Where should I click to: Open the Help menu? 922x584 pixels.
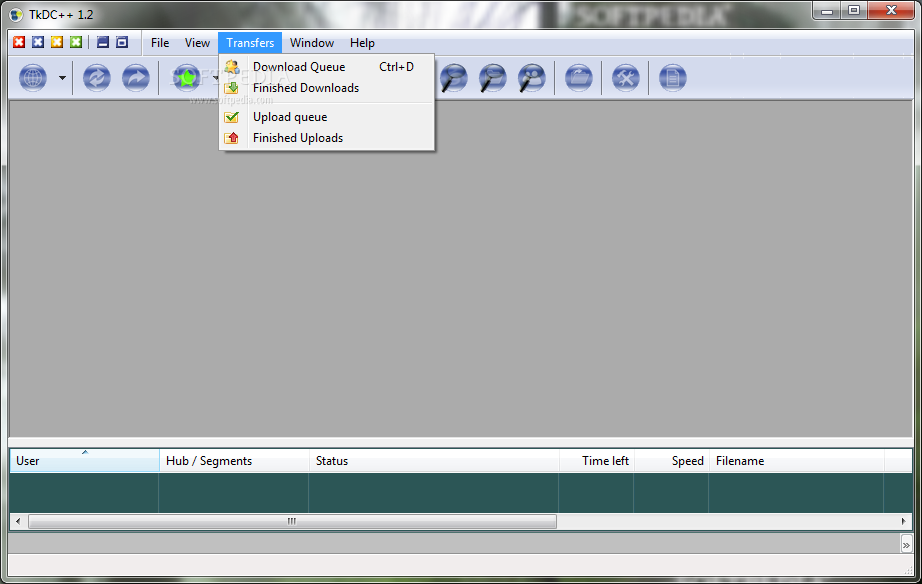[x=362, y=43]
